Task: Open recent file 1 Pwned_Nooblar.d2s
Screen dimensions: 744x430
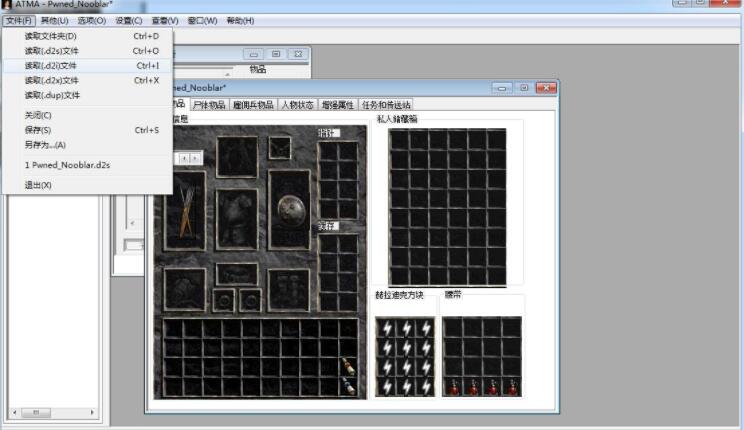Action: coord(87,165)
